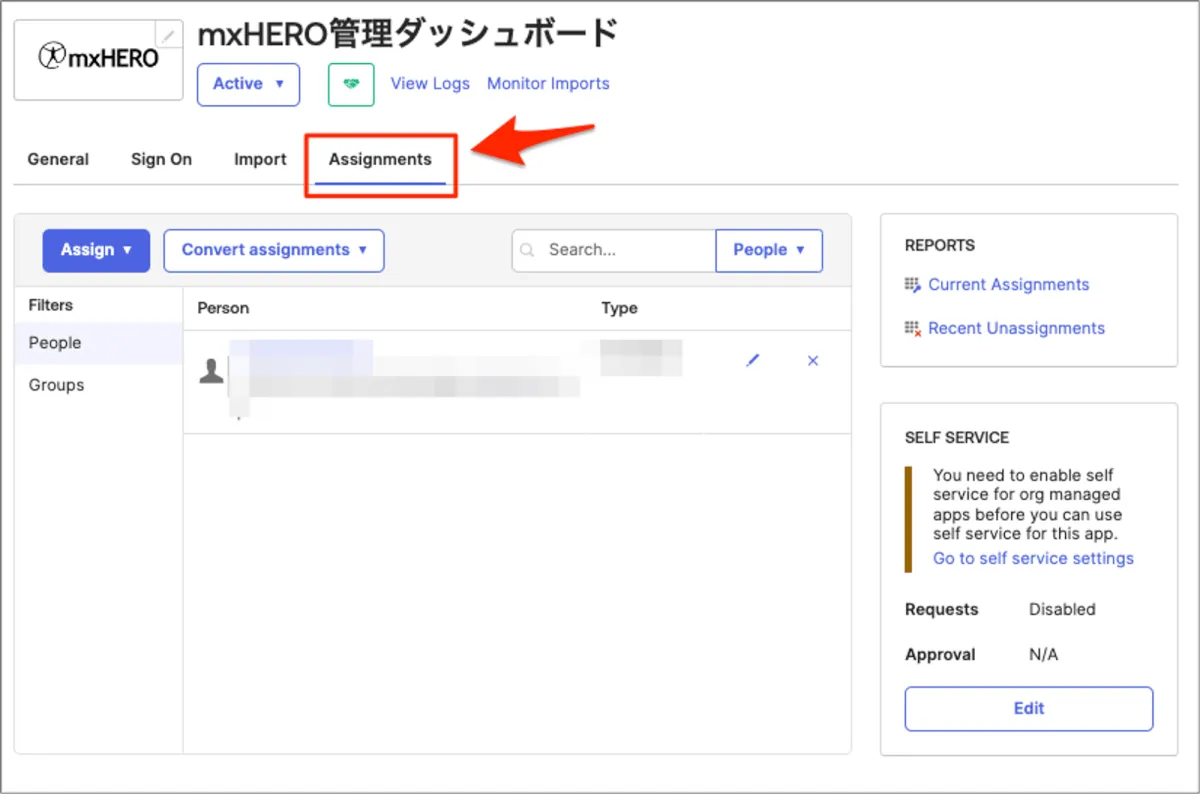Image resolution: width=1200 pixels, height=794 pixels.
Task: Remove the assigned person with X icon
Action: [x=812, y=360]
